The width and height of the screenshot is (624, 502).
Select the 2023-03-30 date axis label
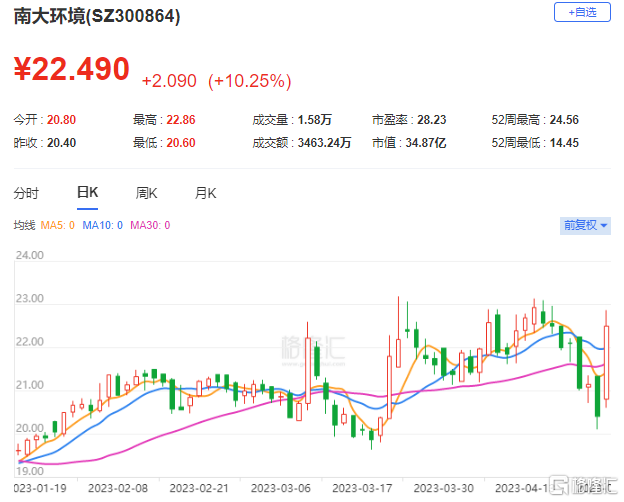point(443,488)
